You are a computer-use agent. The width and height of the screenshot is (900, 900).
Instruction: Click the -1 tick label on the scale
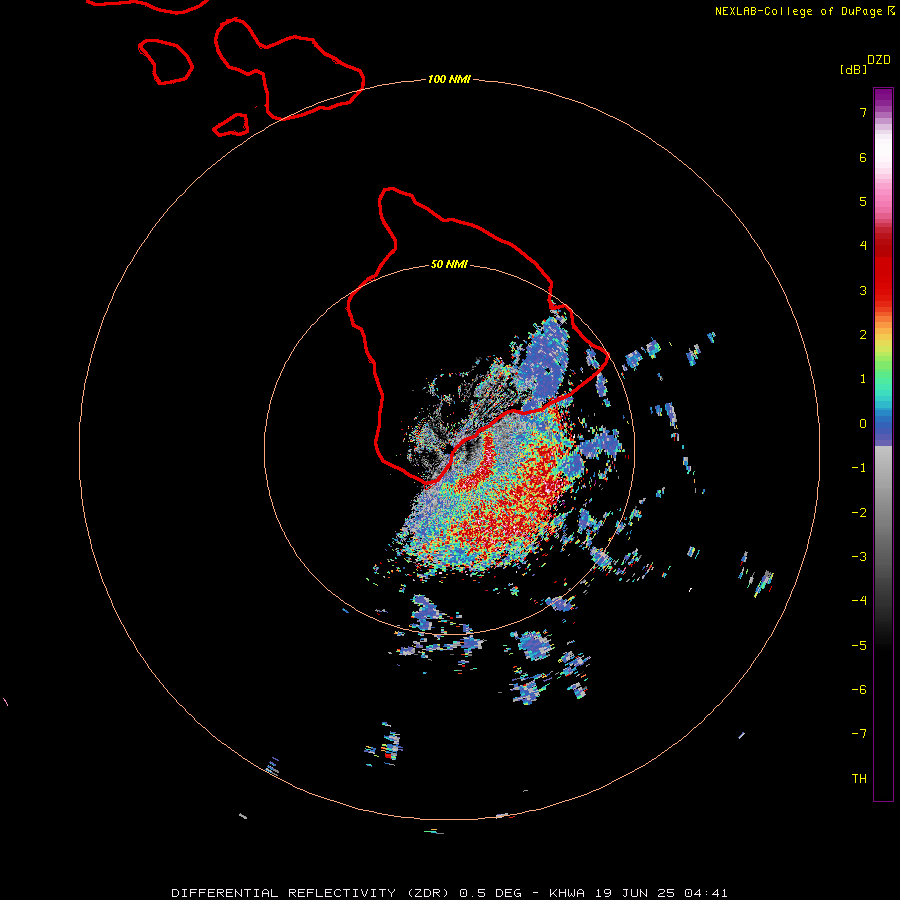click(x=859, y=468)
